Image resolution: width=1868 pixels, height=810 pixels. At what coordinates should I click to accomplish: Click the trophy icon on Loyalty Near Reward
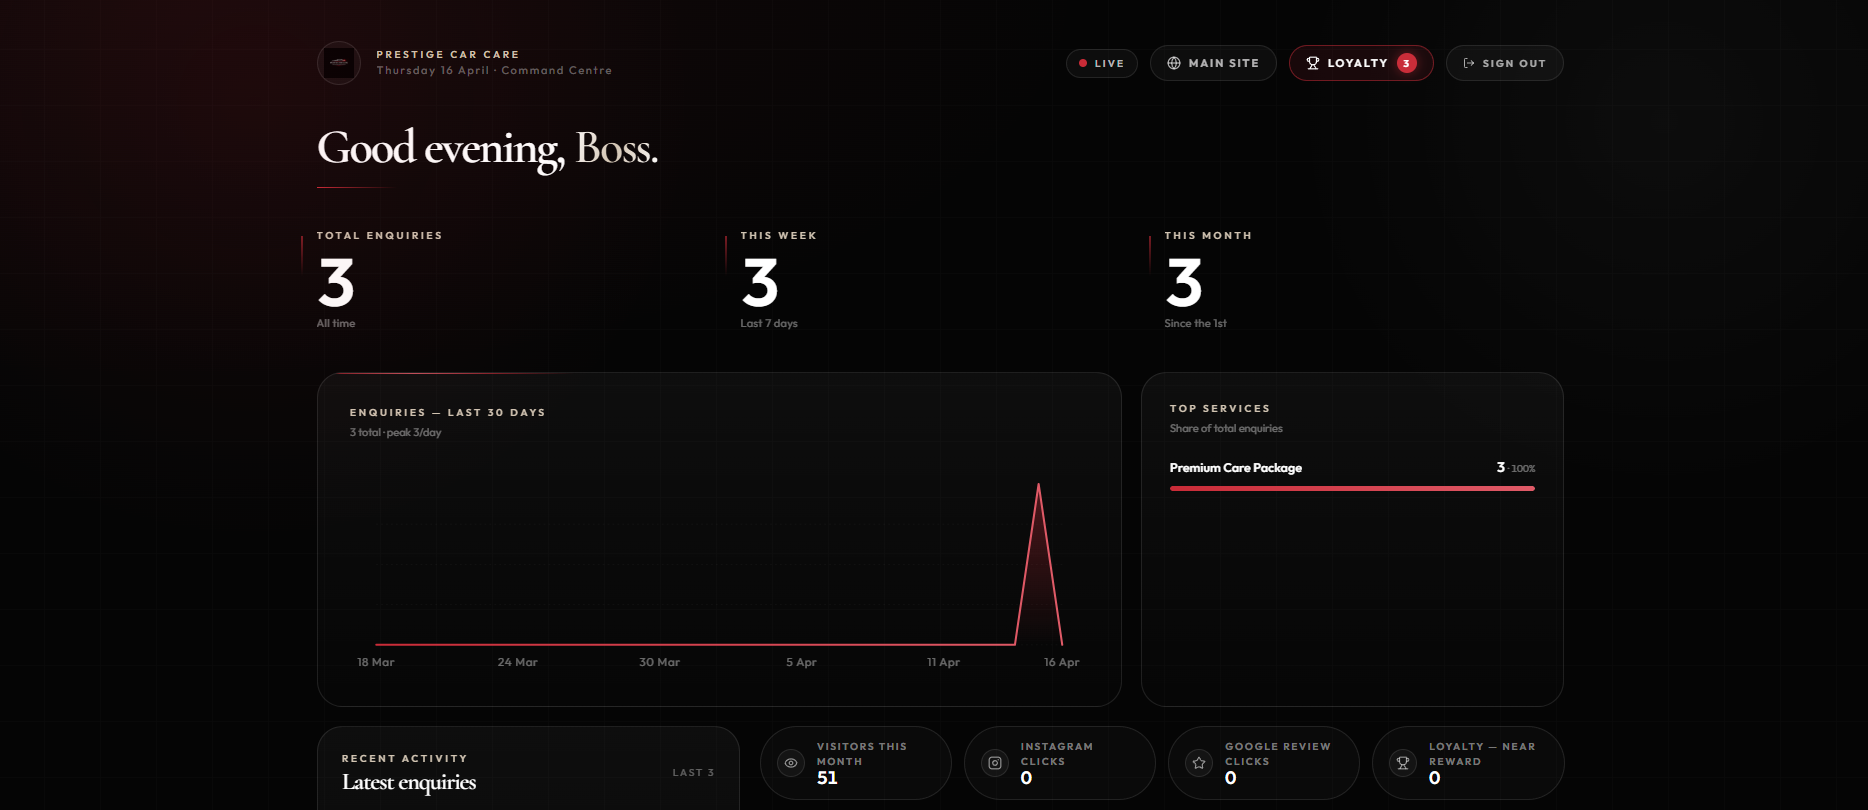click(x=1403, y=763)
